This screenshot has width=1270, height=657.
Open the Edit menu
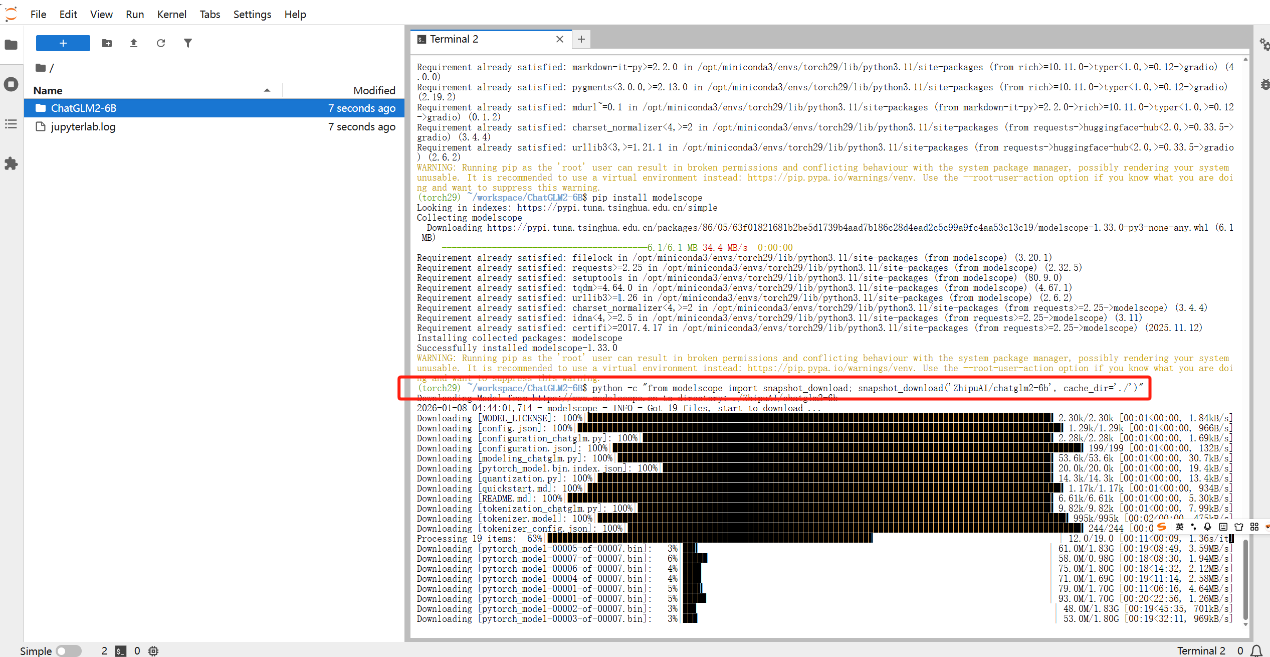68,15
